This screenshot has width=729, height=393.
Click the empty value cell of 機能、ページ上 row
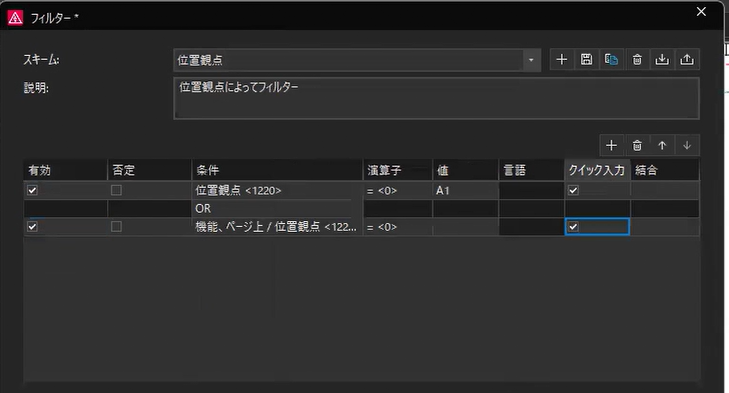point(465,226)
